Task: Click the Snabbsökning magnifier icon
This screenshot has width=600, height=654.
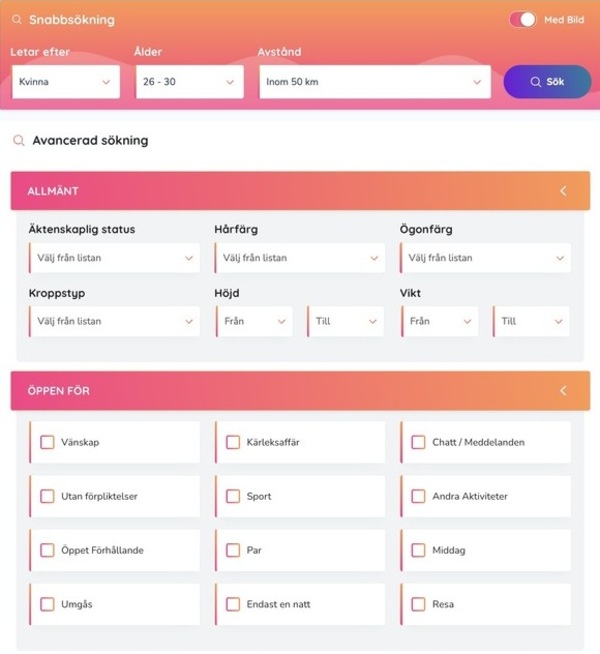Action: coord(17,20)
